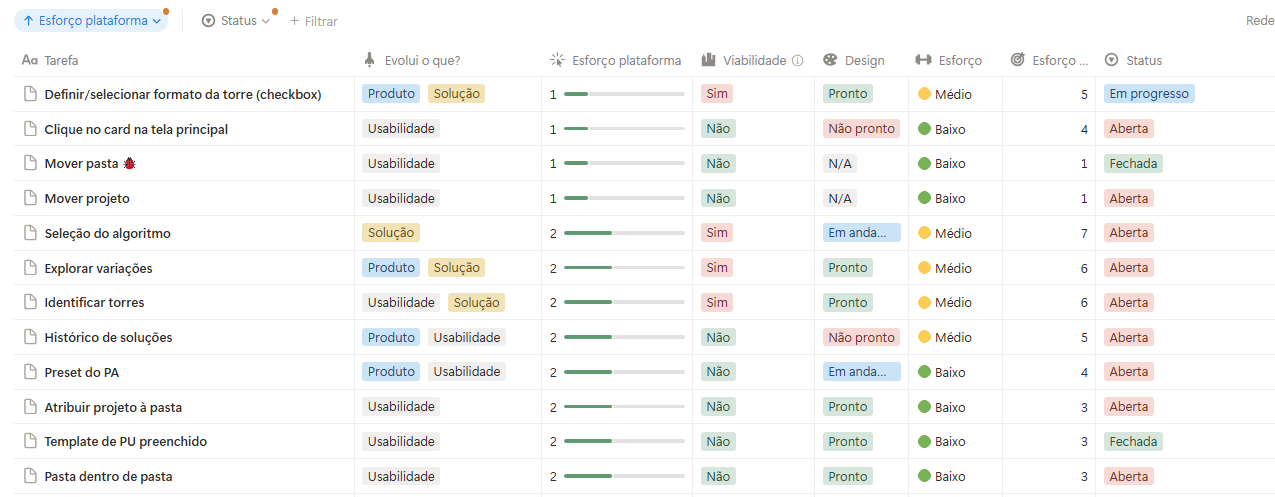Click the Viabilidade column chart icon
The width and height of the screenshot is (1275, 497).
708,61
